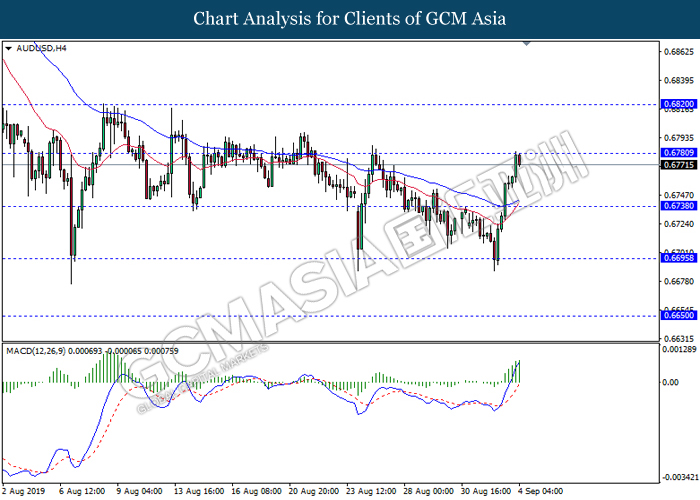Click the -0.003421 MACD scale value
Image resolution: width=700 pixels, height=500 pixels.
pyautogui.click(x=678, y=477)
